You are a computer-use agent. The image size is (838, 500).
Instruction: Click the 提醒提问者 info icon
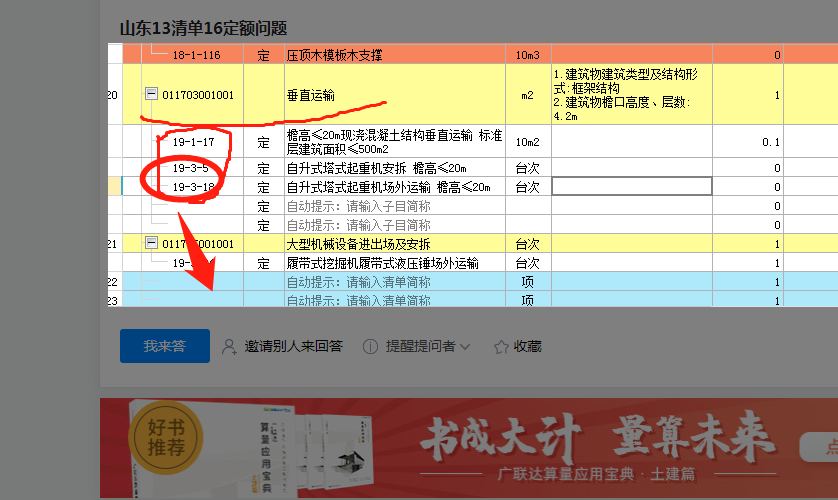coord(370,347)
